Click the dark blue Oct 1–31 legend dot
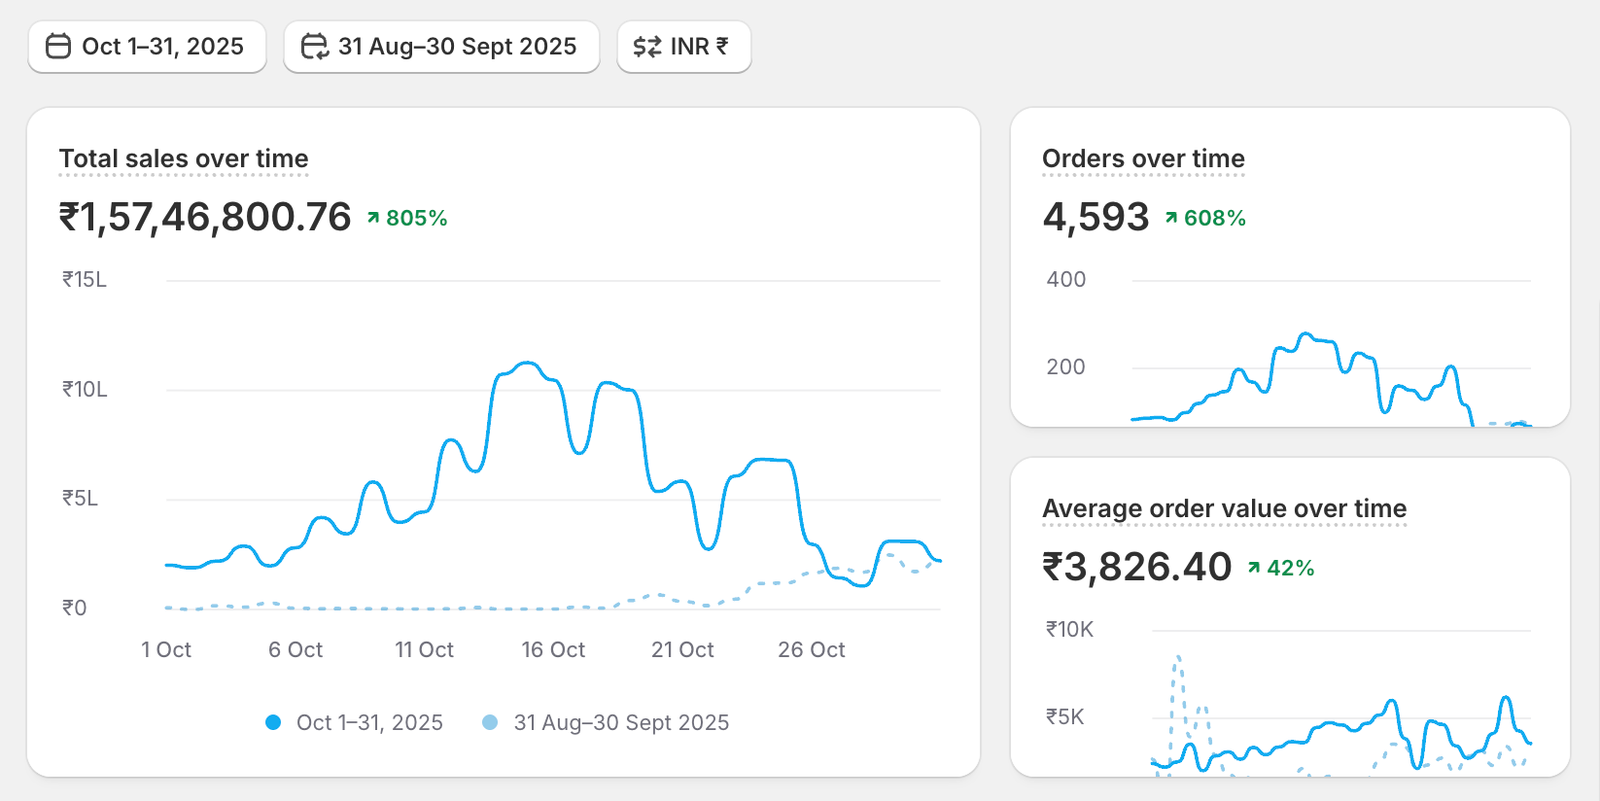 click(x=273, y=722)
